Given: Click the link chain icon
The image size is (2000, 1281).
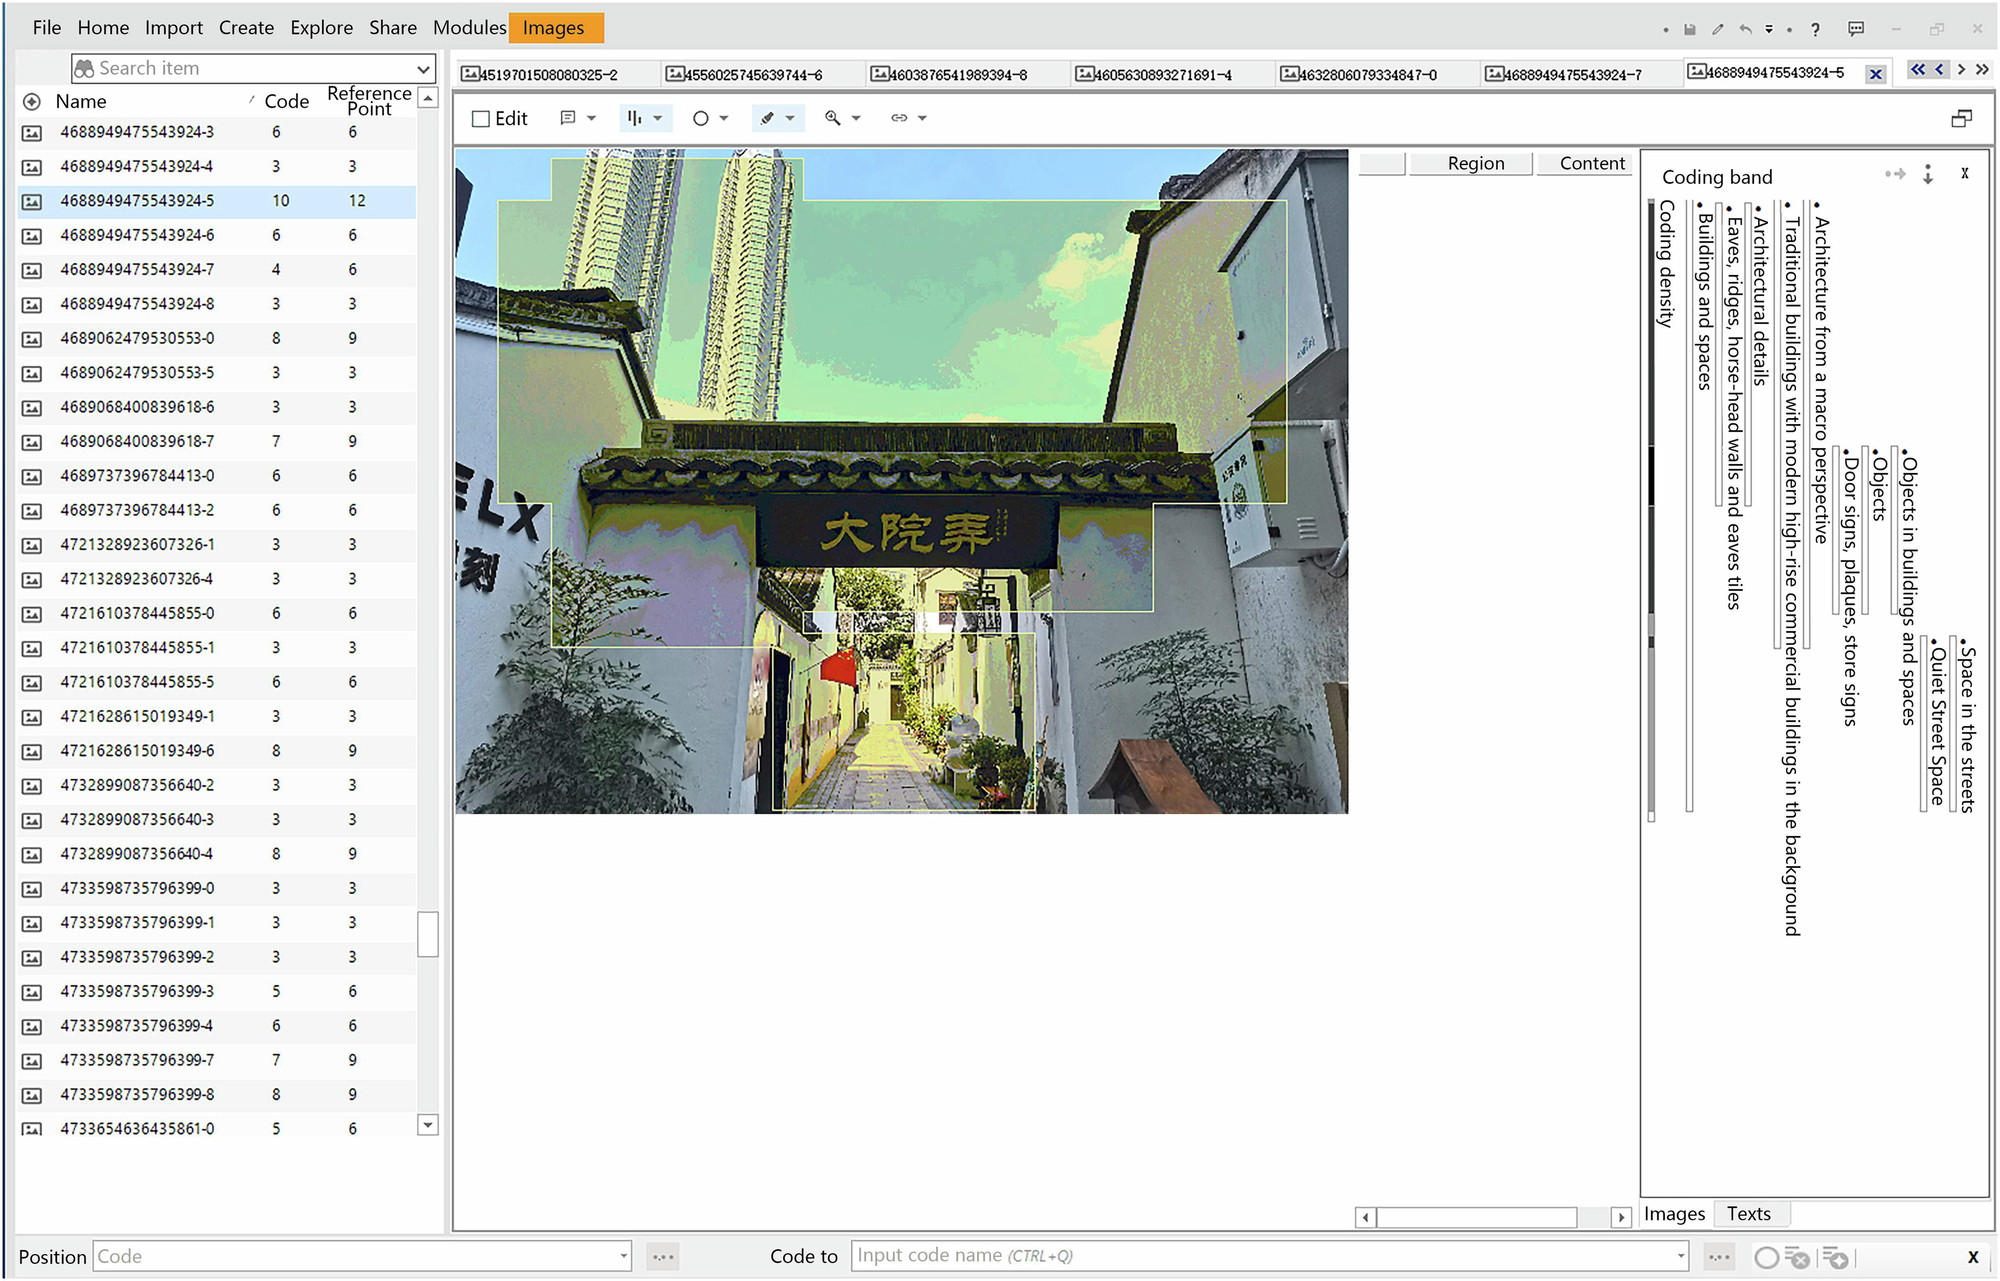Looking at the screenshot, I should click(899, 118).
